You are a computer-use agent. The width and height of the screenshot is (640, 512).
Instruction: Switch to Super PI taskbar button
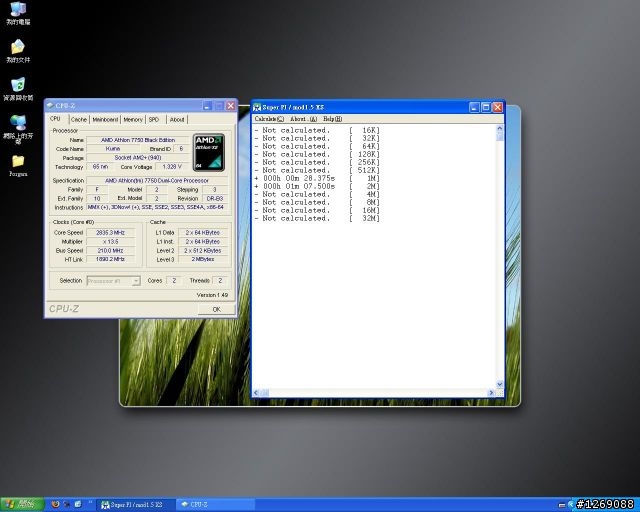136,505
